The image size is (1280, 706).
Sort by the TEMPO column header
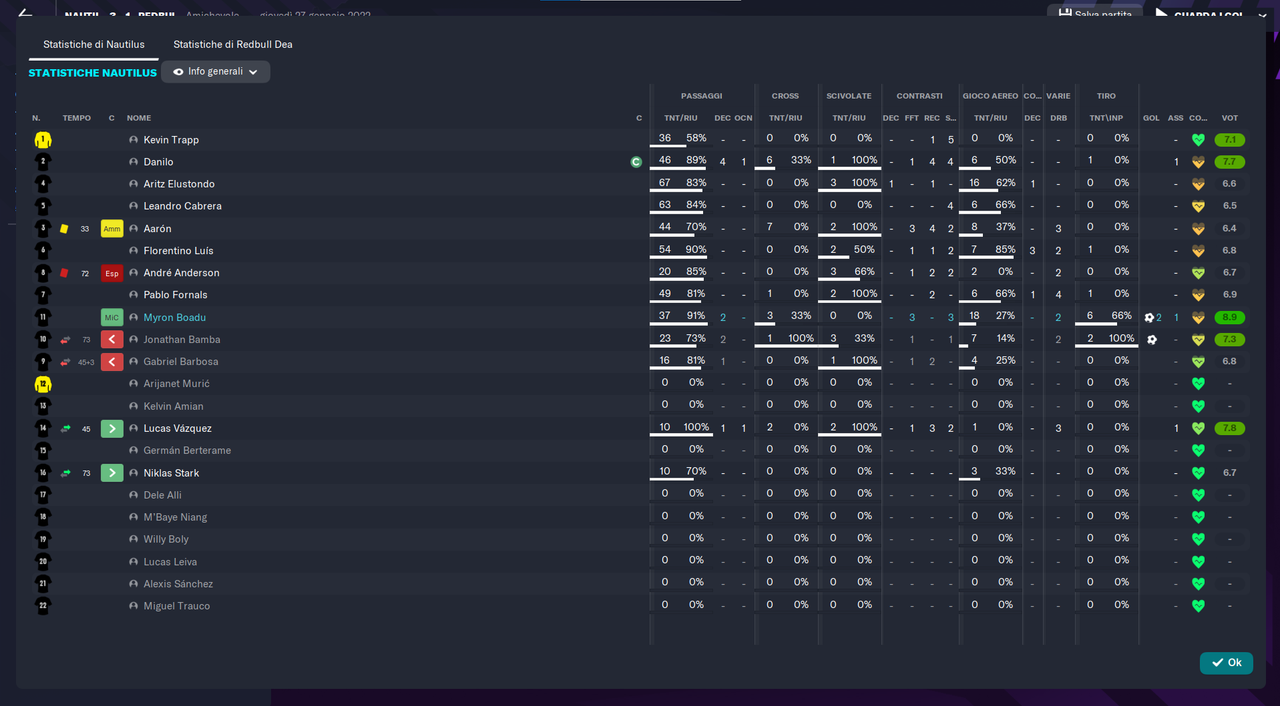point(76,118)
